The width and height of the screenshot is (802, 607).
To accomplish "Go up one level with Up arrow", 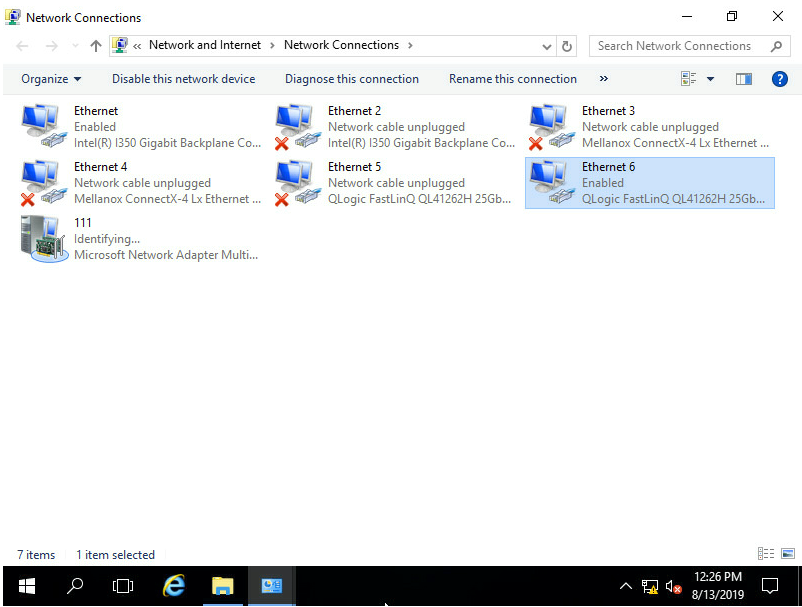I will coord(96,46).
